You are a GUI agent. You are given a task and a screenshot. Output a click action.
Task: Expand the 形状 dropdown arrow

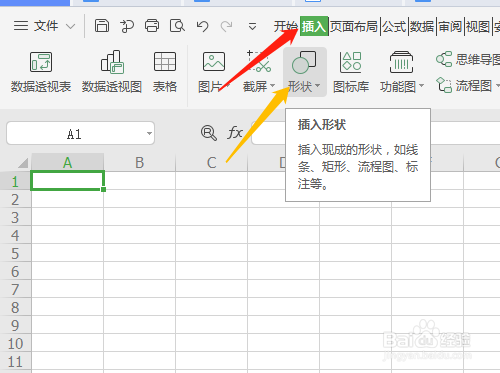(x=317, y=86)
